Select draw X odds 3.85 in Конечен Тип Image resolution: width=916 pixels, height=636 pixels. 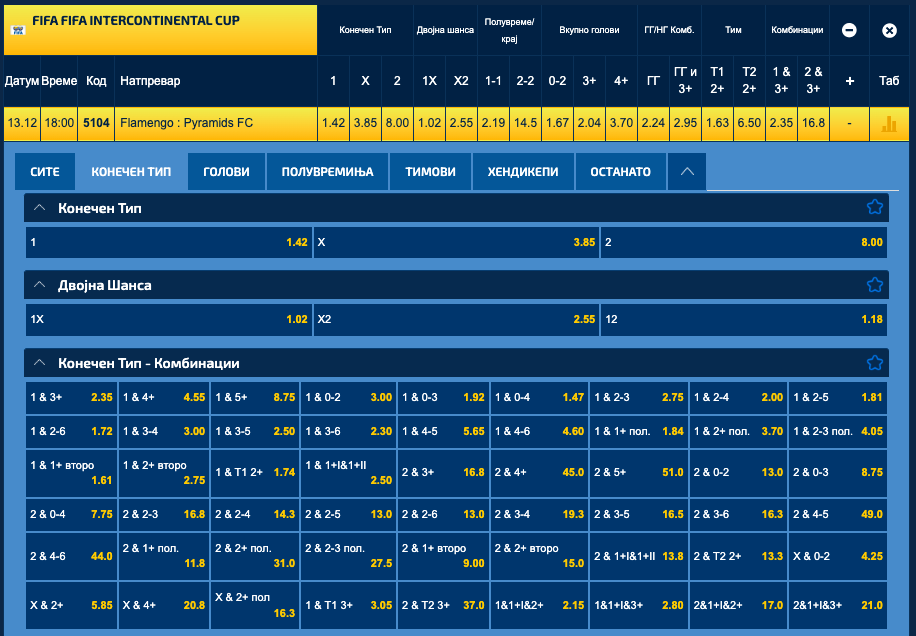456,242
